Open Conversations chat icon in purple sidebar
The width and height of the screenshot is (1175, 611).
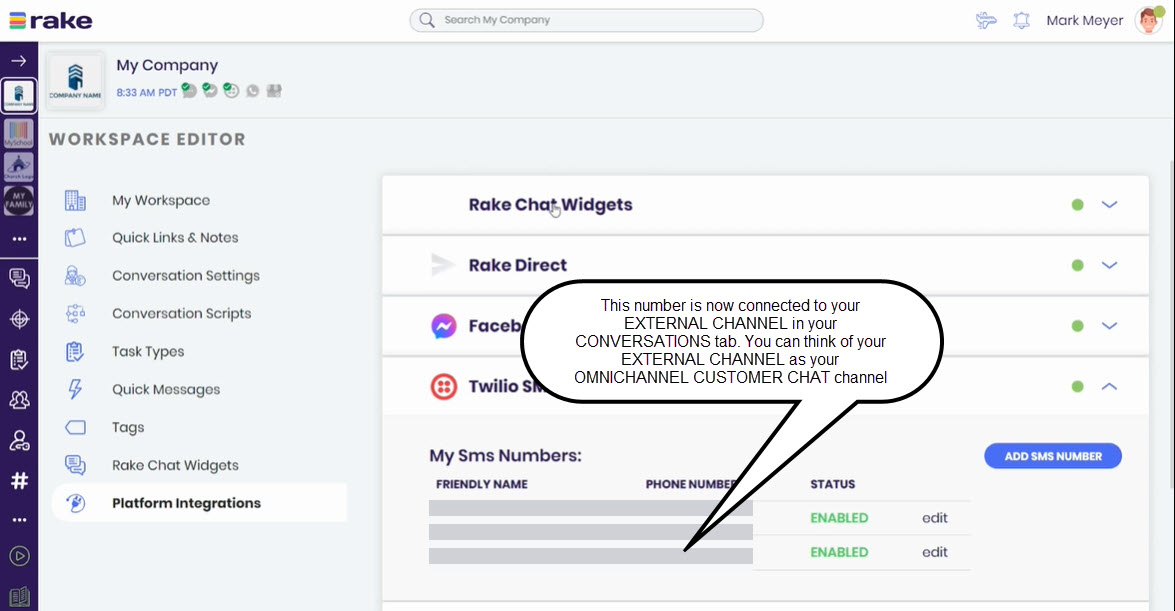click(x=19, y=278)
